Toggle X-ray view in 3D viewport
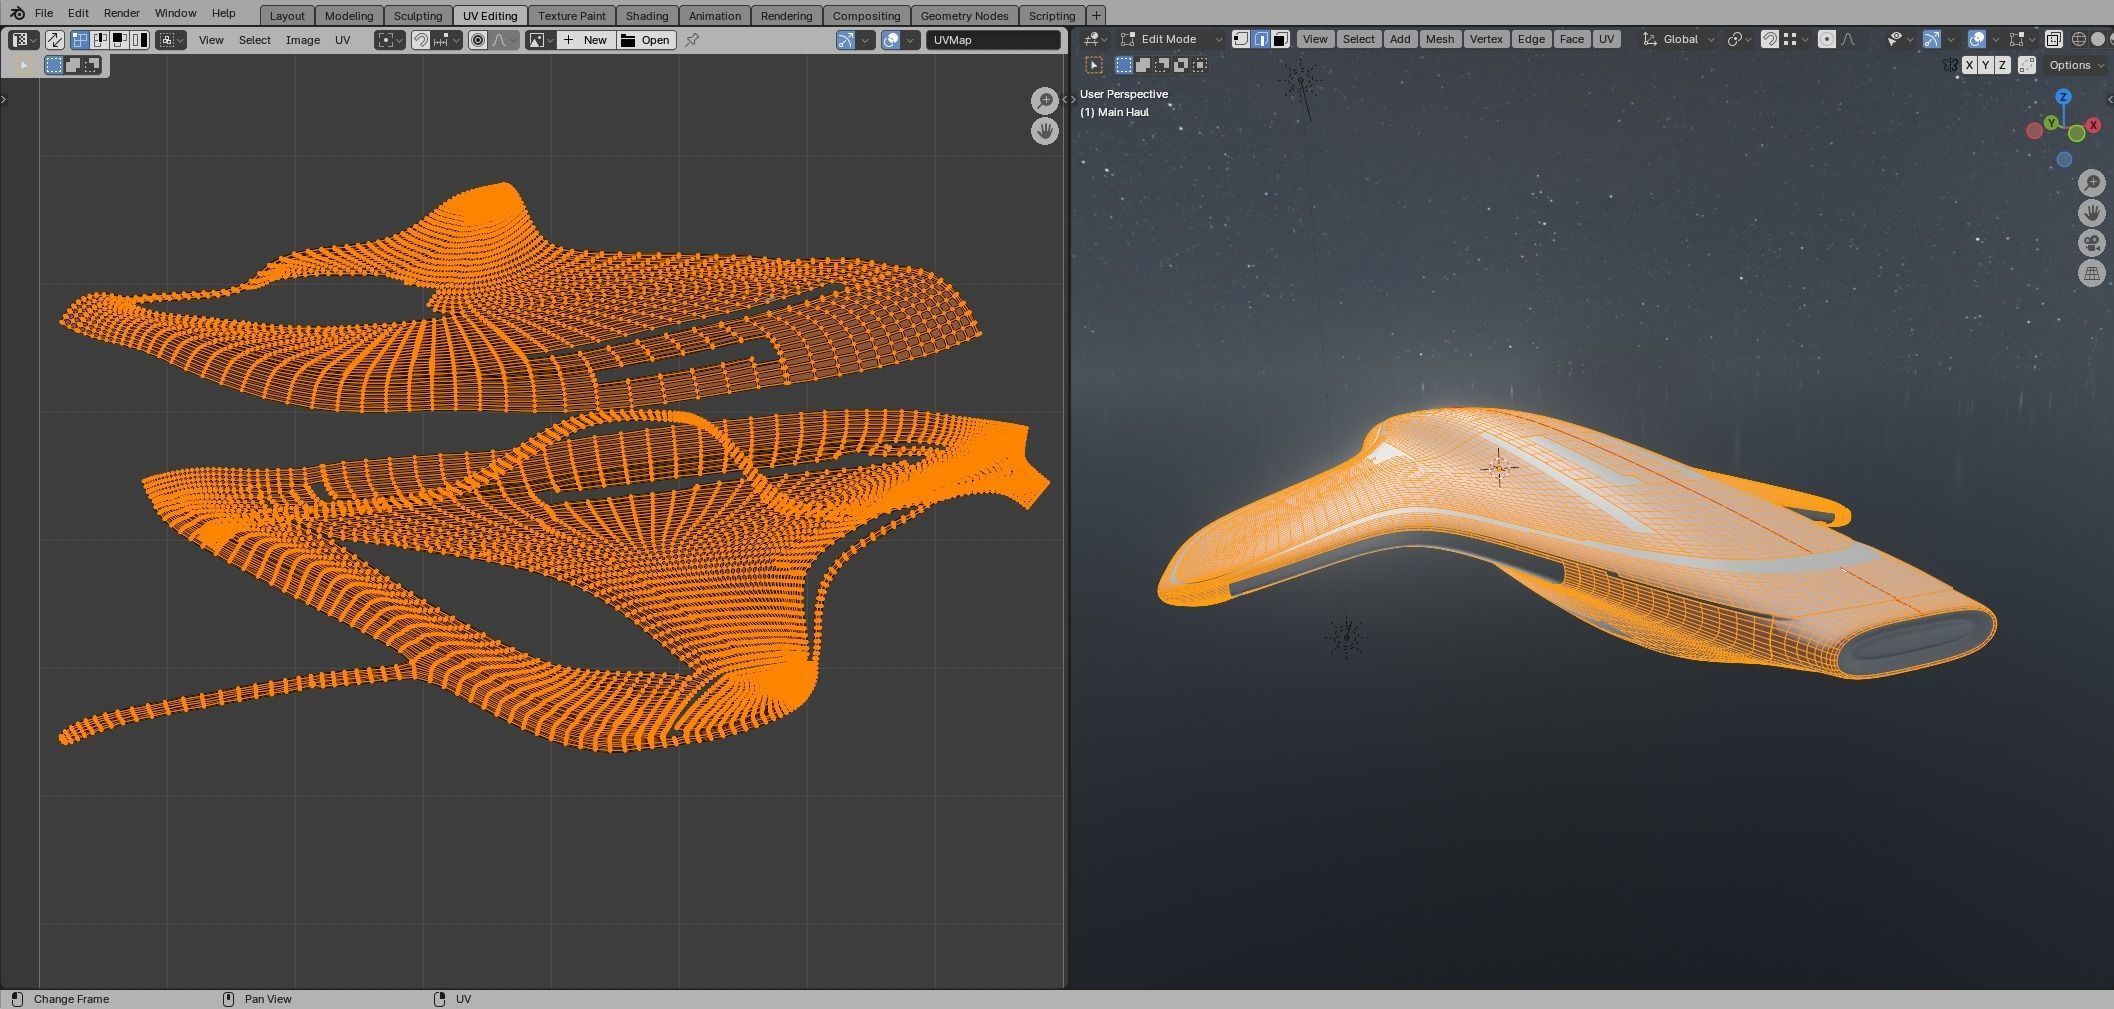2114x1009 pixels. pos(2053,39)
